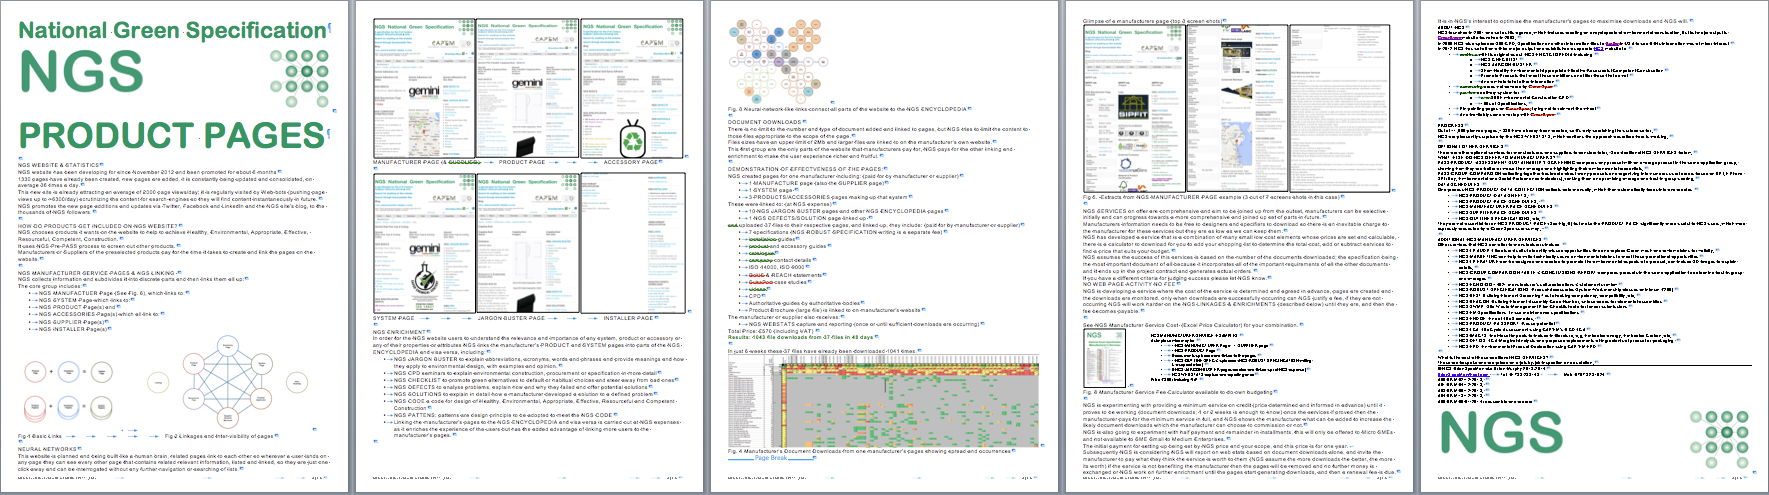
Task: Select the 'NGS ENRICHMENT' heading on page 2
Action: coord(400,332)
